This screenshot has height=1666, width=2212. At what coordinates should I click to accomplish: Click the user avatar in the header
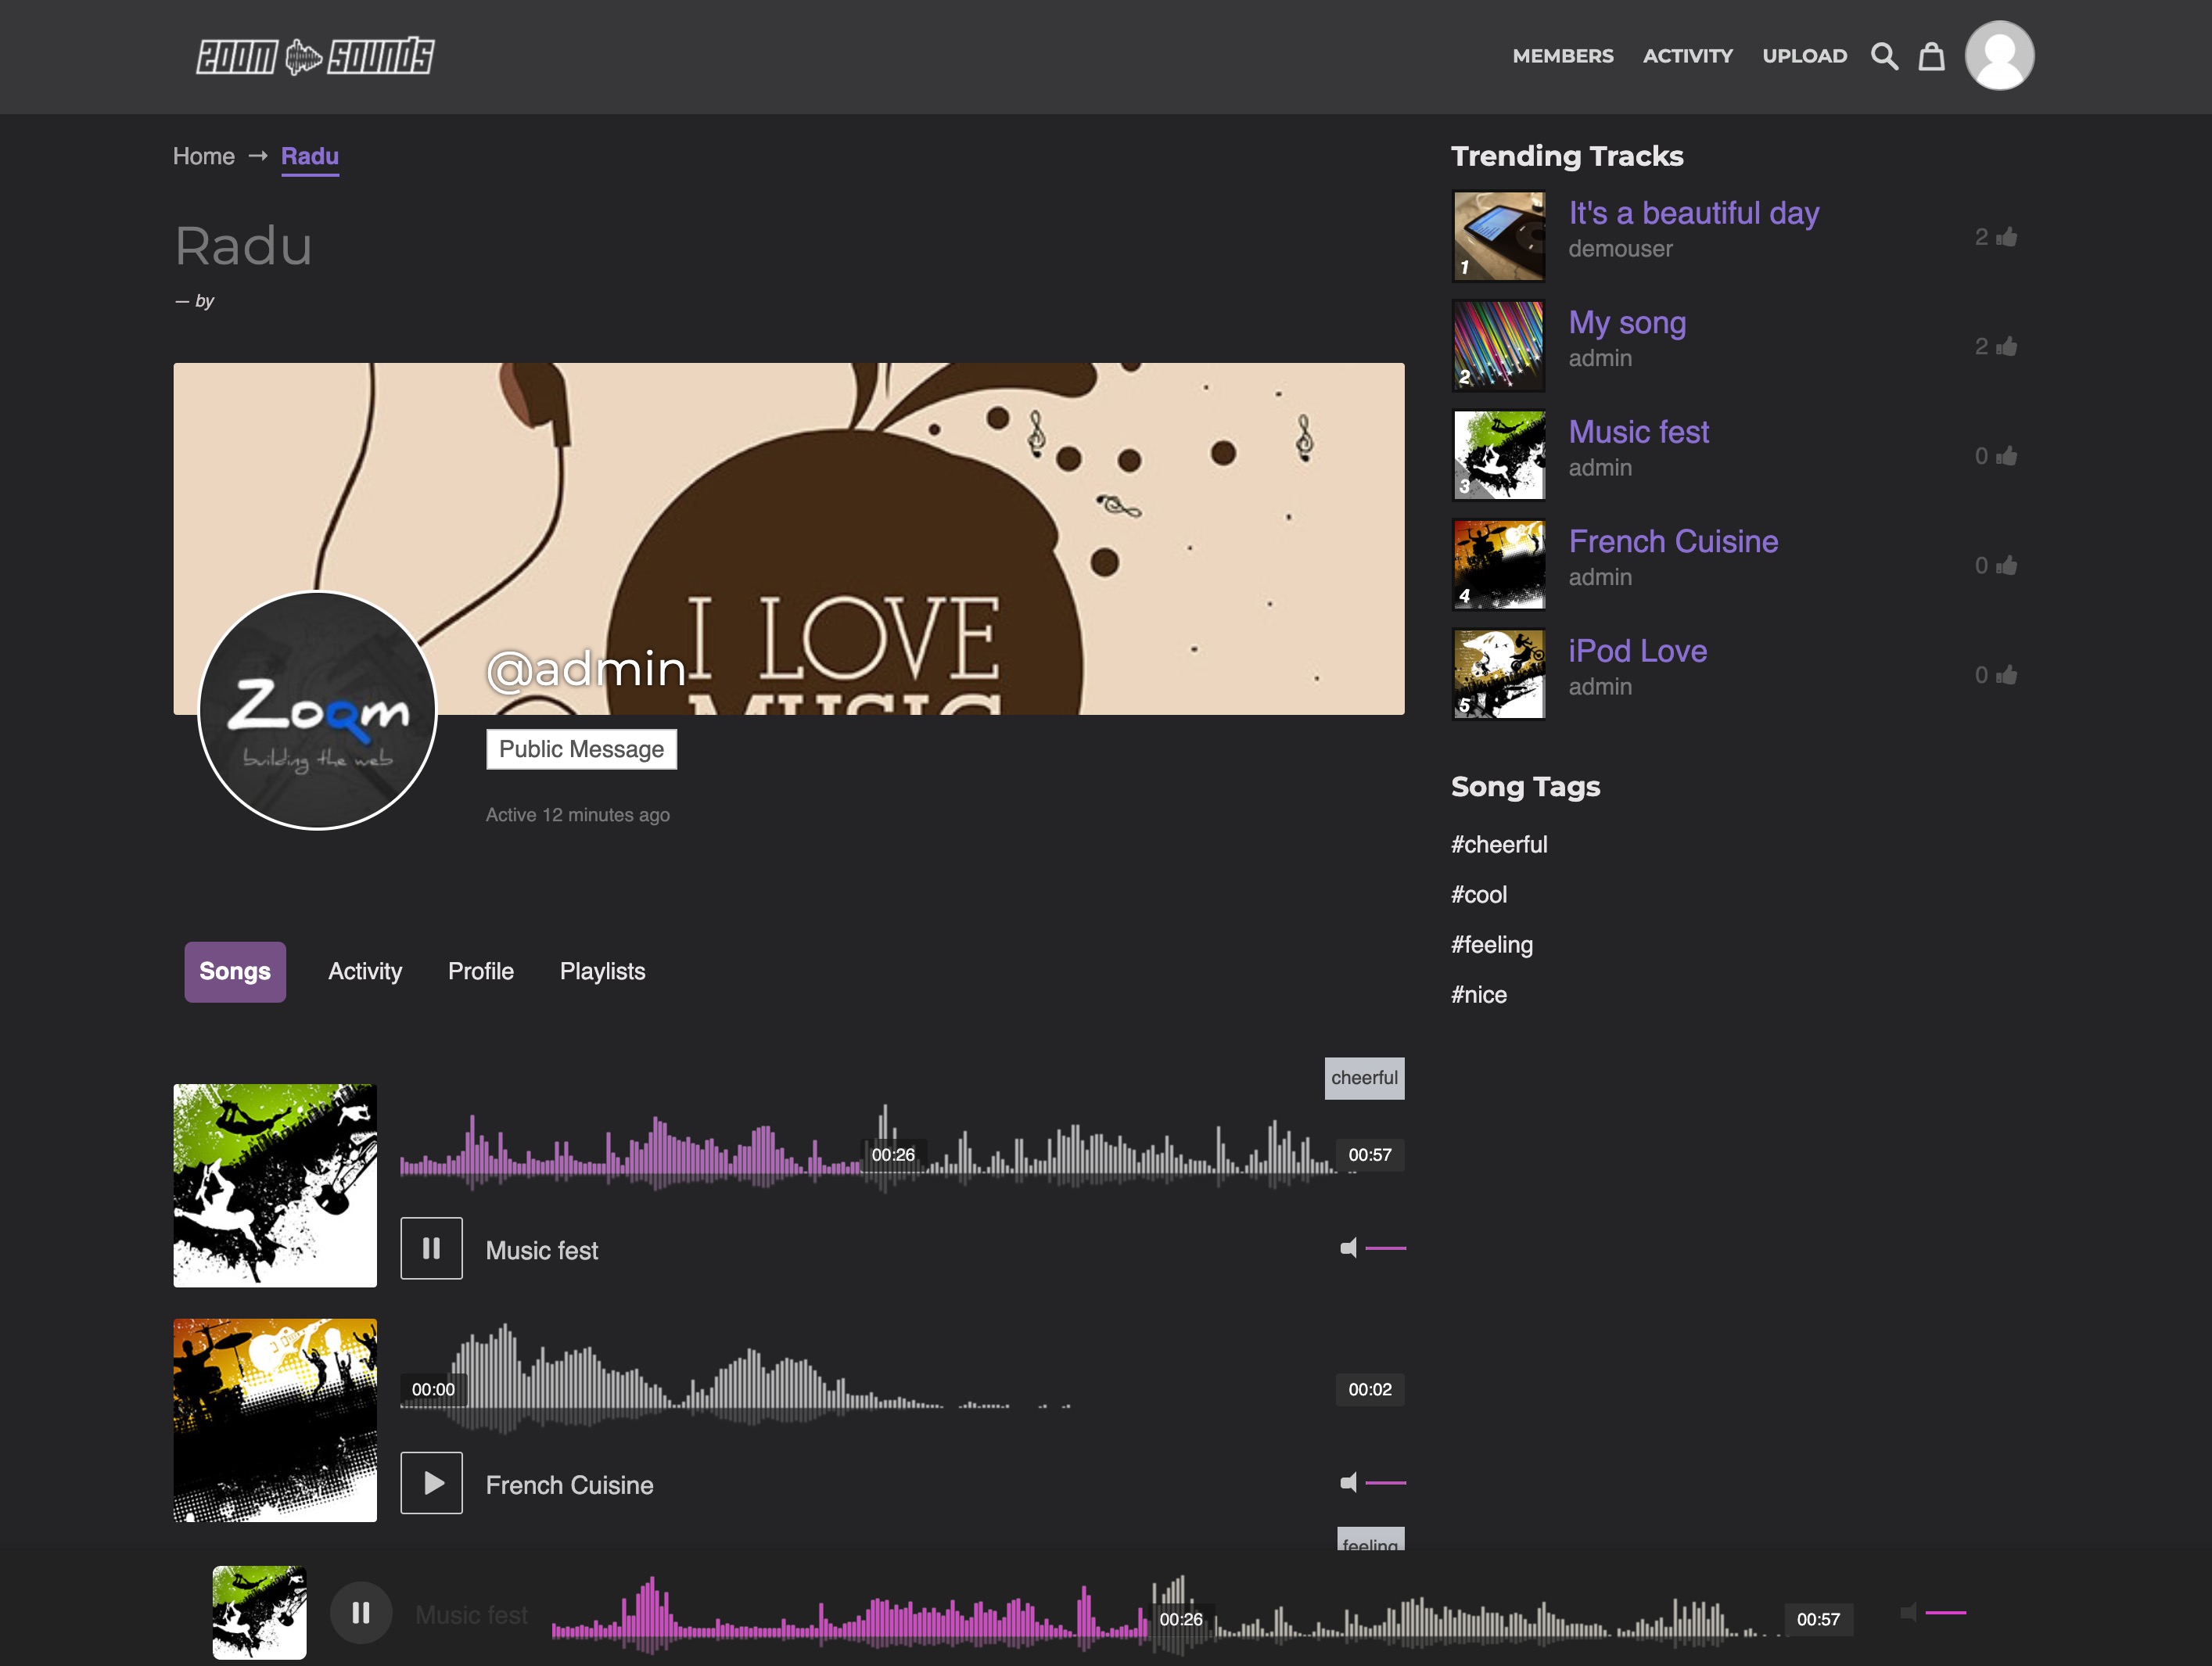pos(1999,56)
